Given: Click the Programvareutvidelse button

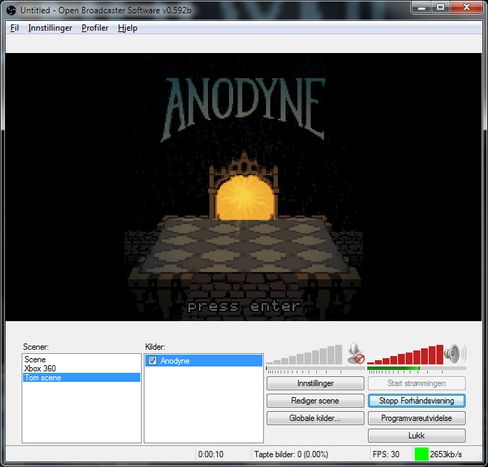Looking at the screenshot, I should click(417, 418).
